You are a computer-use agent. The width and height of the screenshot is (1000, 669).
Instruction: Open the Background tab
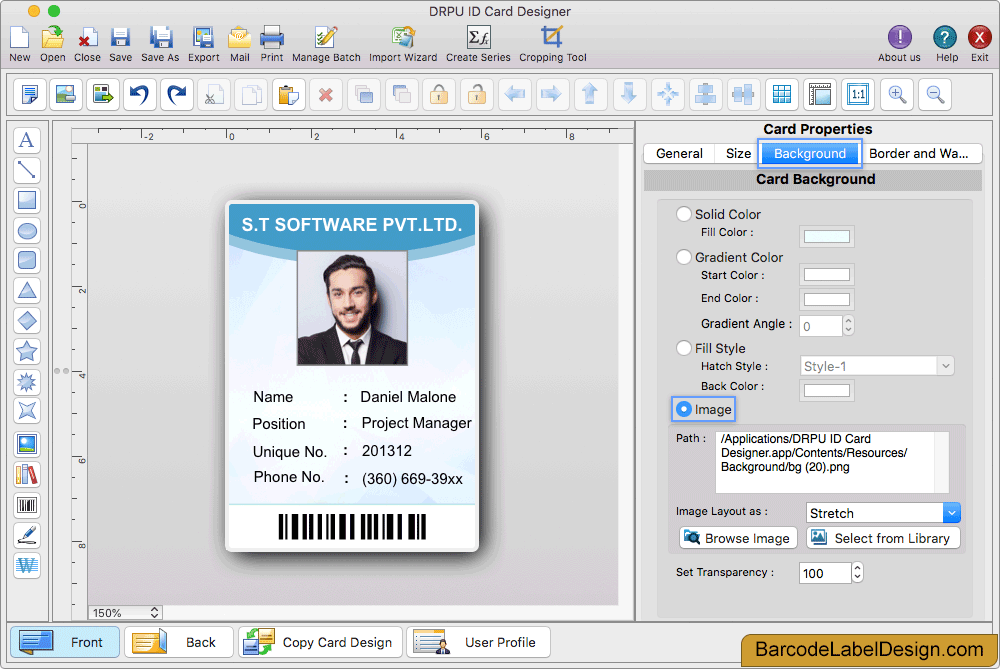coord(810,154)
